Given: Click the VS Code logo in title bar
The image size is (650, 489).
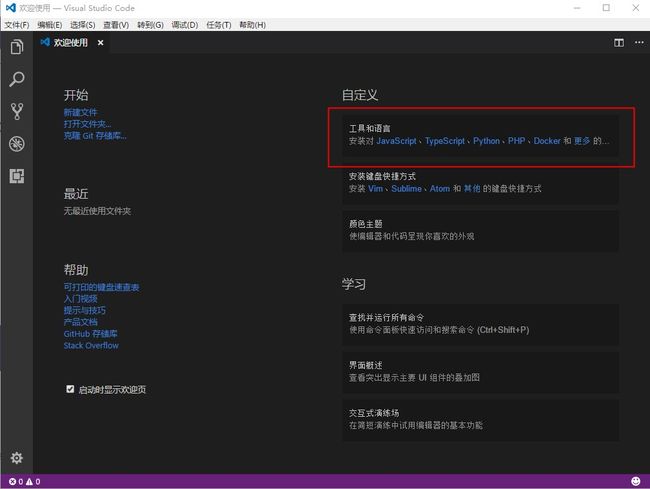Looking at the screenshot, I should [10, 8].
